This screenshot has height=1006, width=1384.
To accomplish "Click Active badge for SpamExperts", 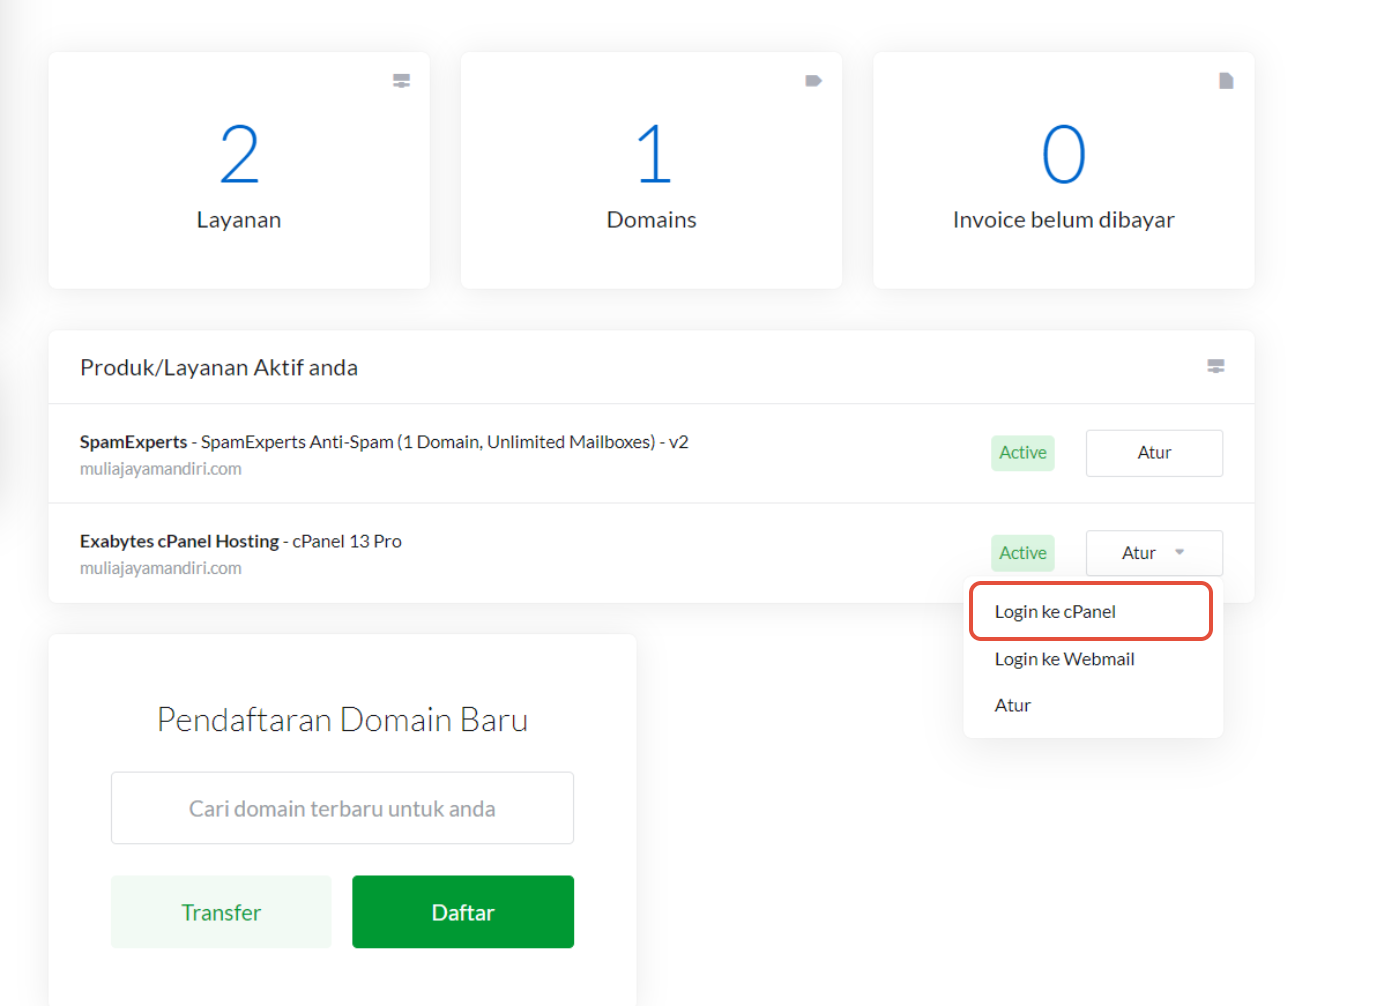I will (1023, 453).
